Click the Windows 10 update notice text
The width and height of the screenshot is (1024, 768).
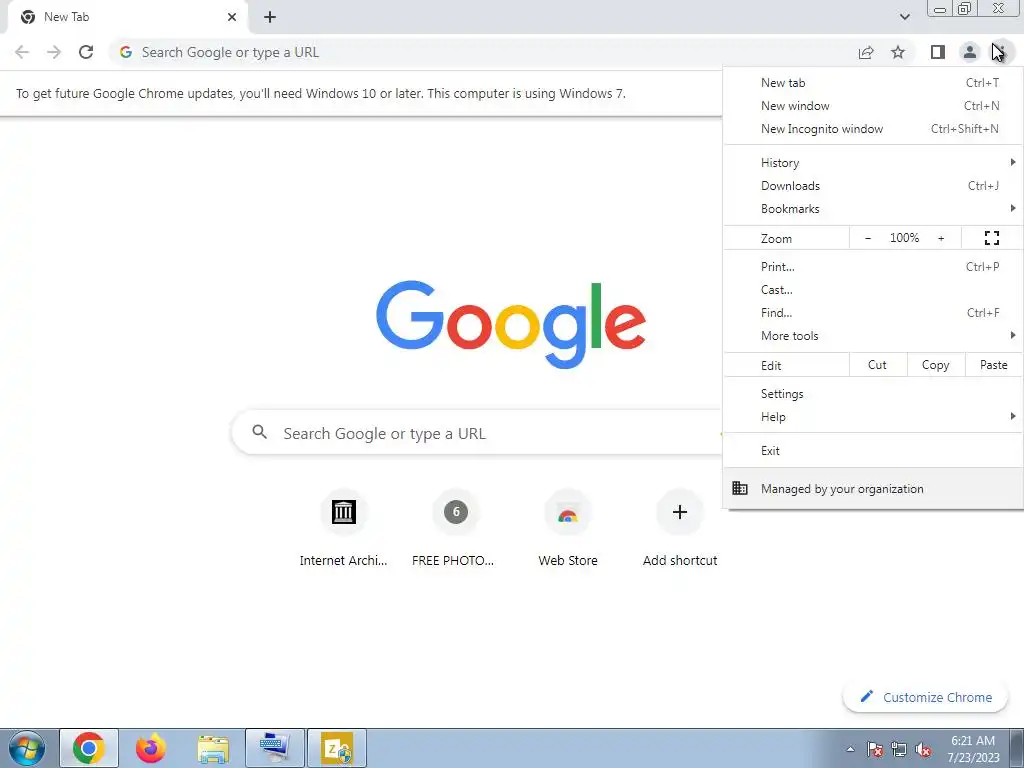click(x=321, y=93)
